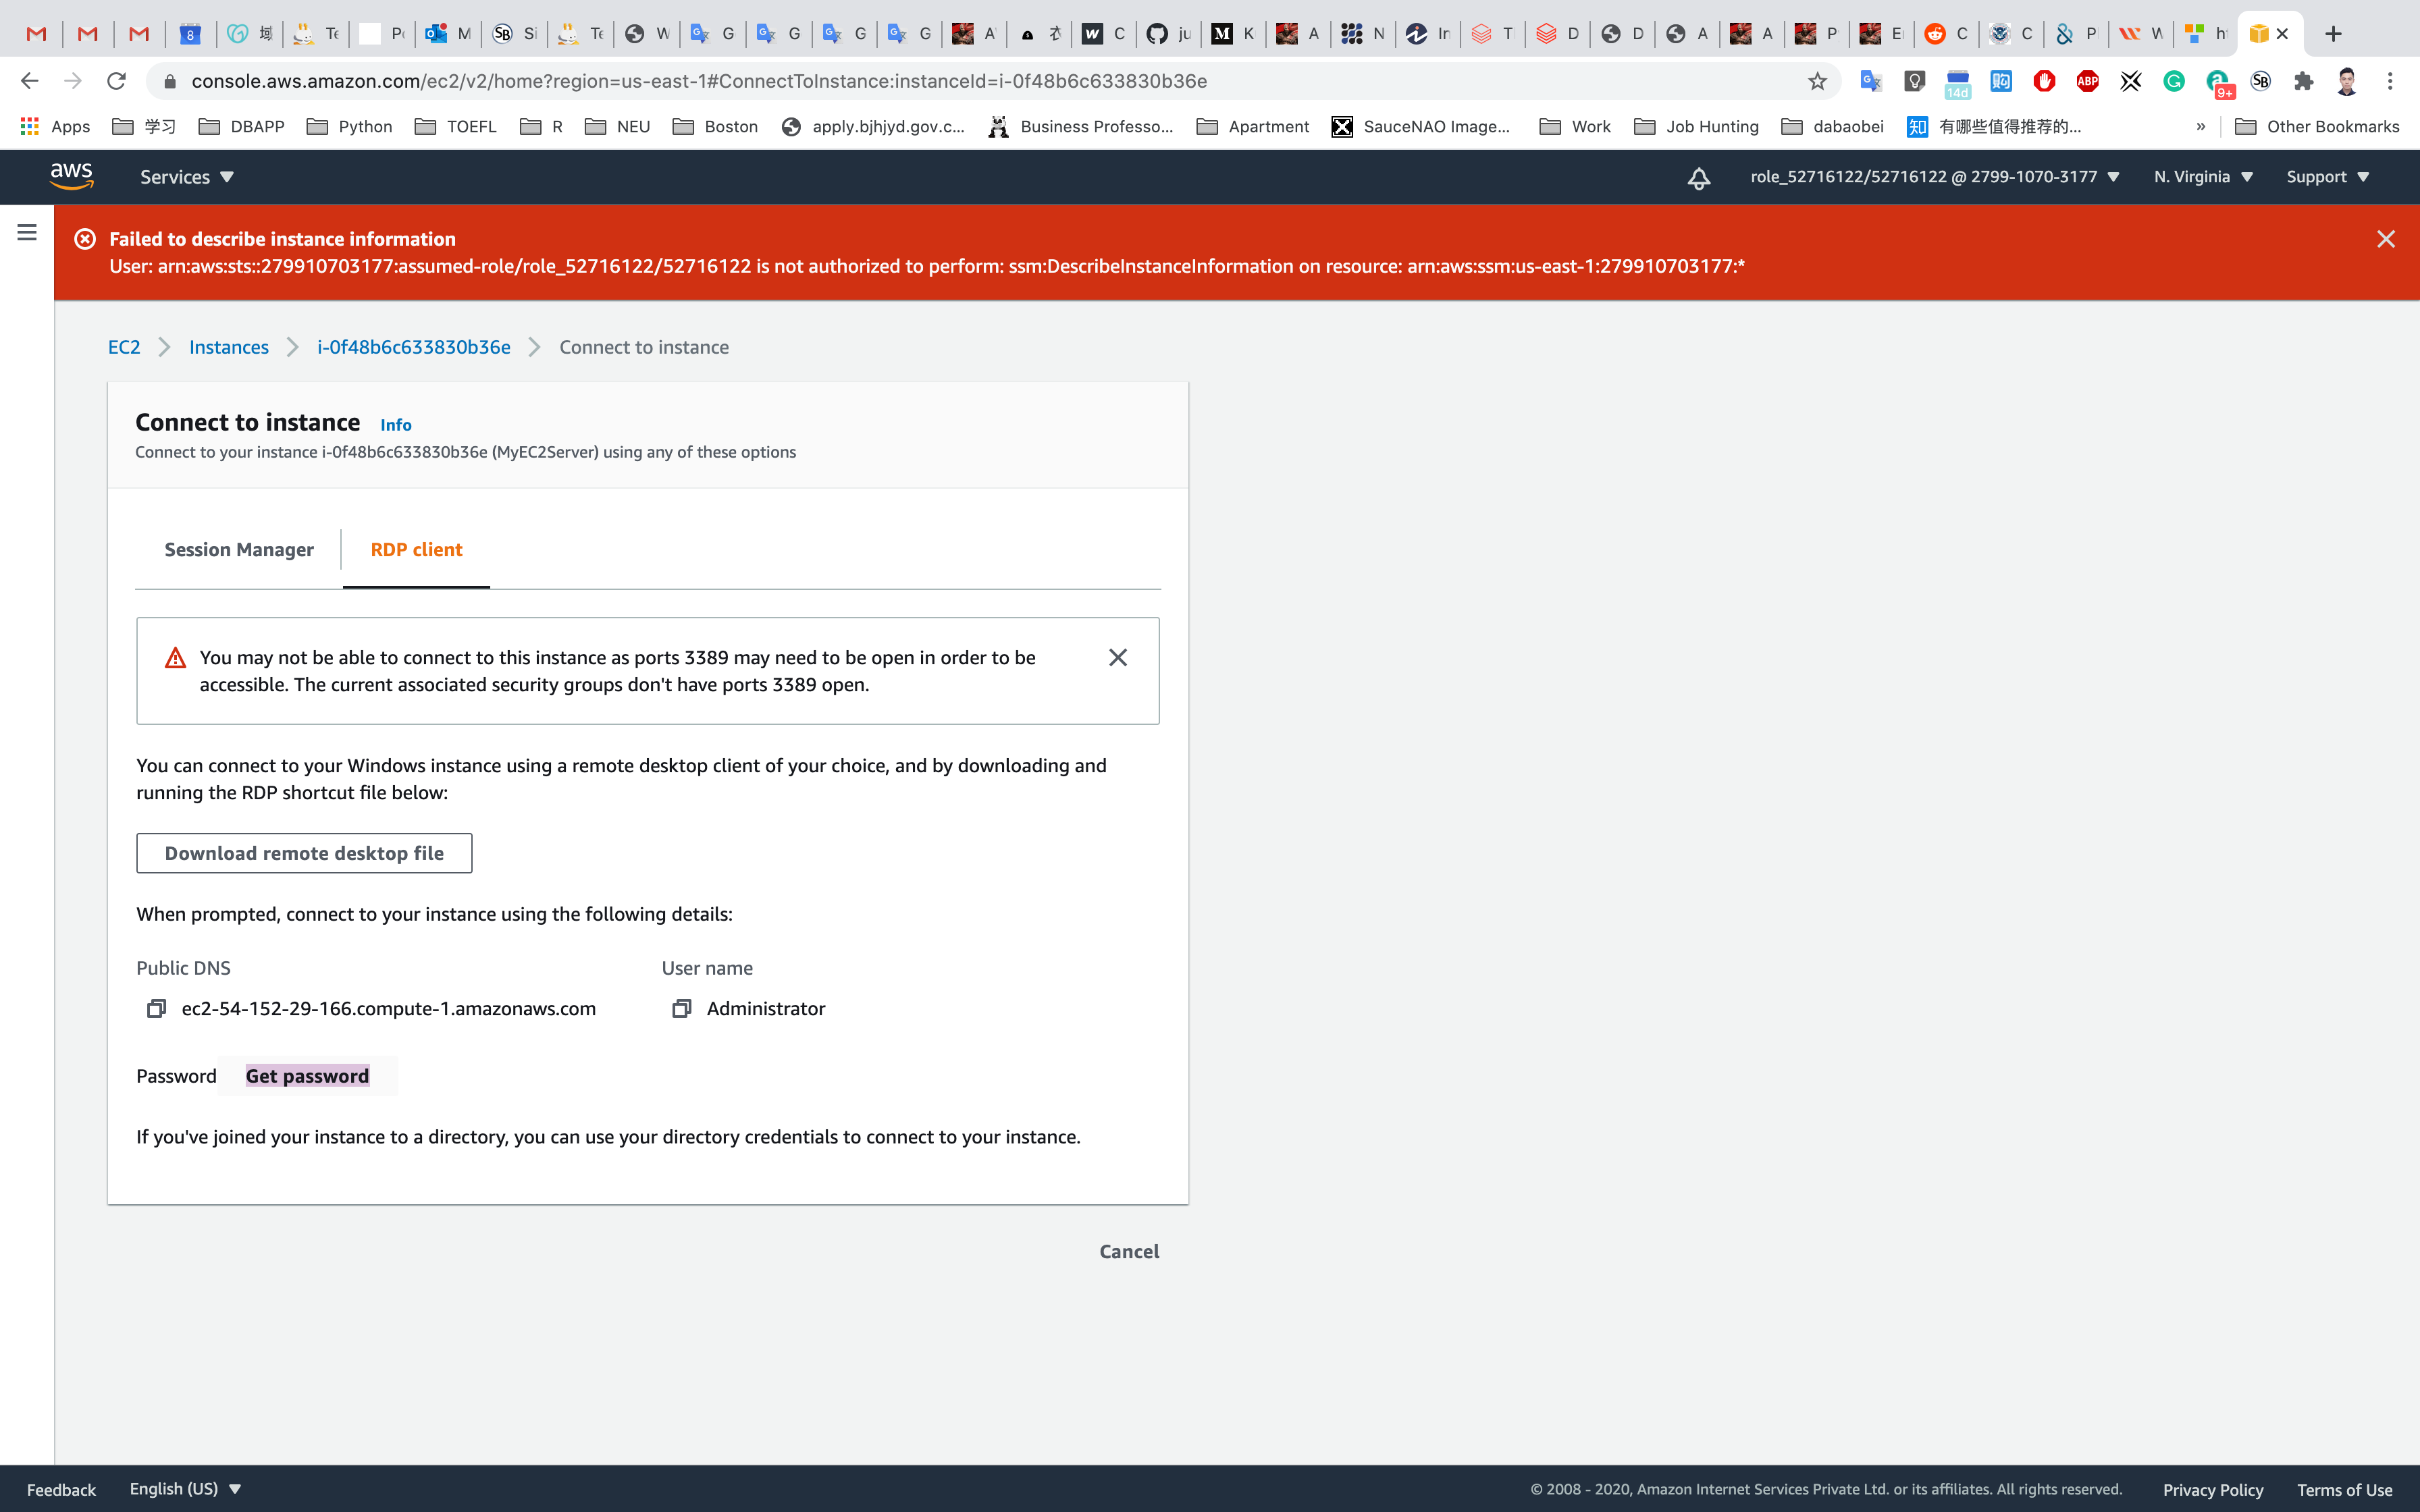2420x1512 pixels.
Task: Open the N. Virginia region selector
Action: (x=2202, y=177)
